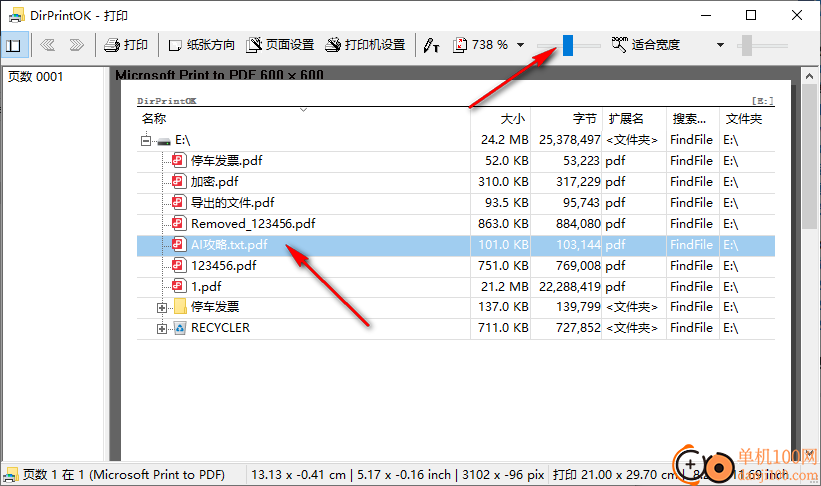Open the 738 % zoom dropdown arrow
Viewport: 821px width, 486px height.
pyautogui.click(x=520, y=45)
